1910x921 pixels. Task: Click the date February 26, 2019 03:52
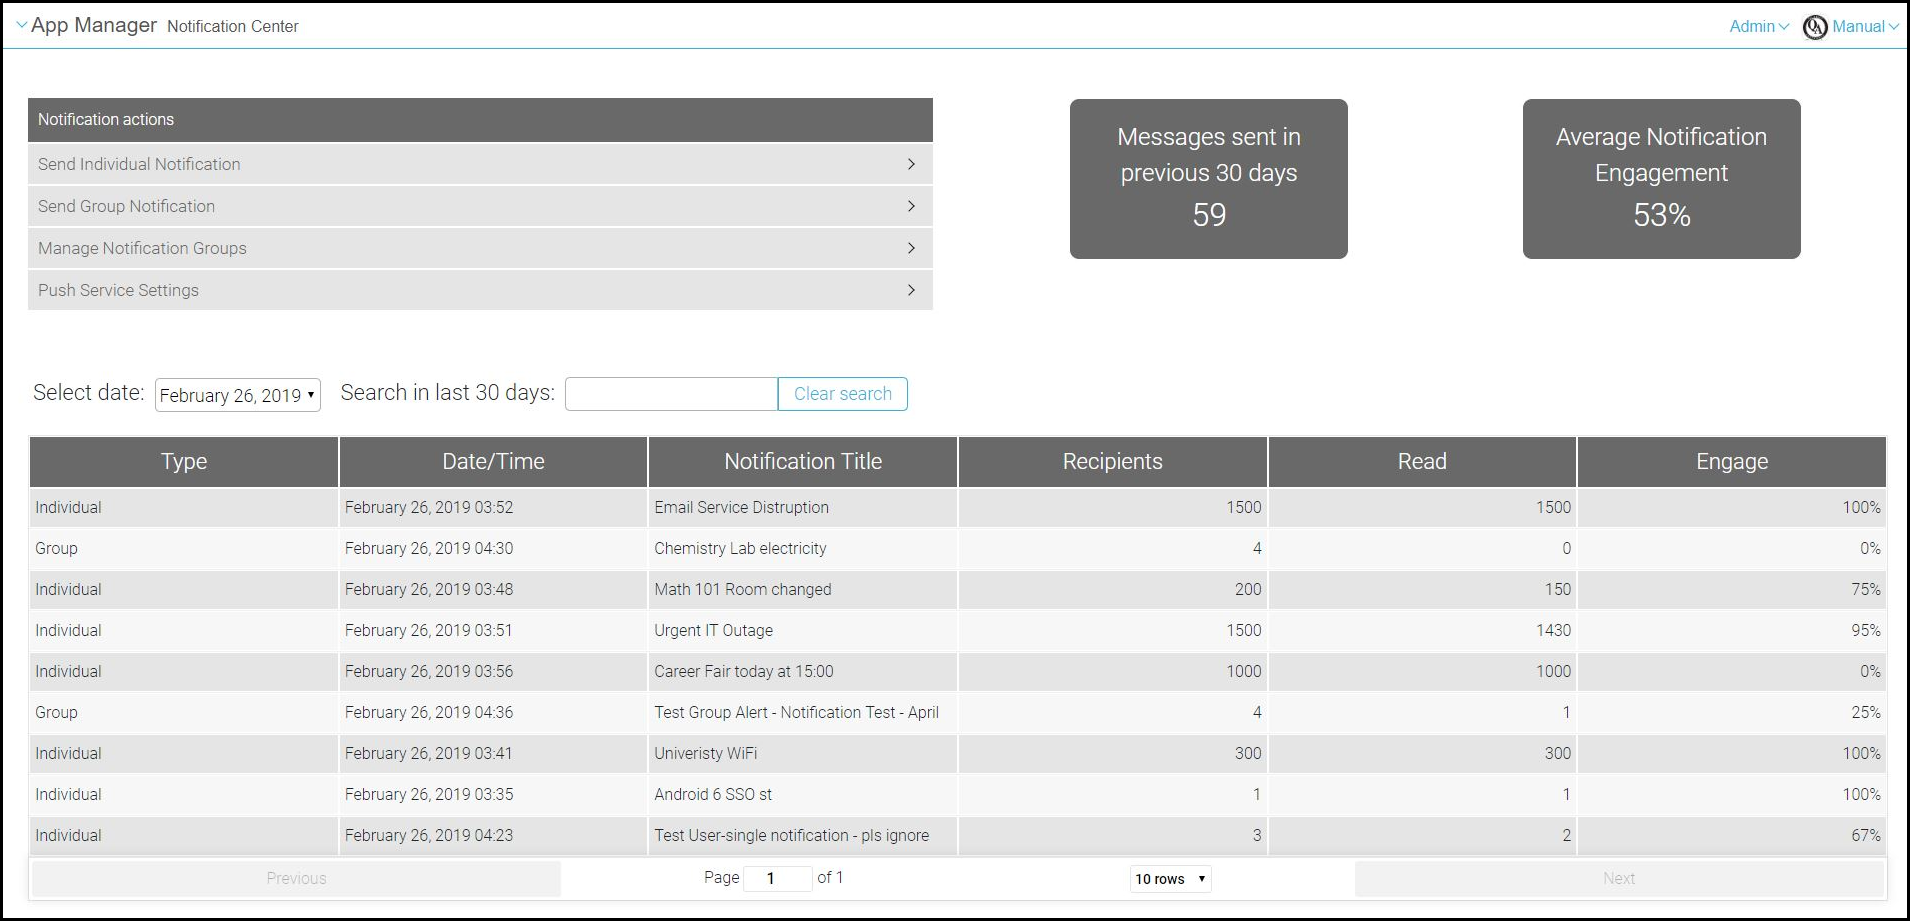[x=429, y=507]
